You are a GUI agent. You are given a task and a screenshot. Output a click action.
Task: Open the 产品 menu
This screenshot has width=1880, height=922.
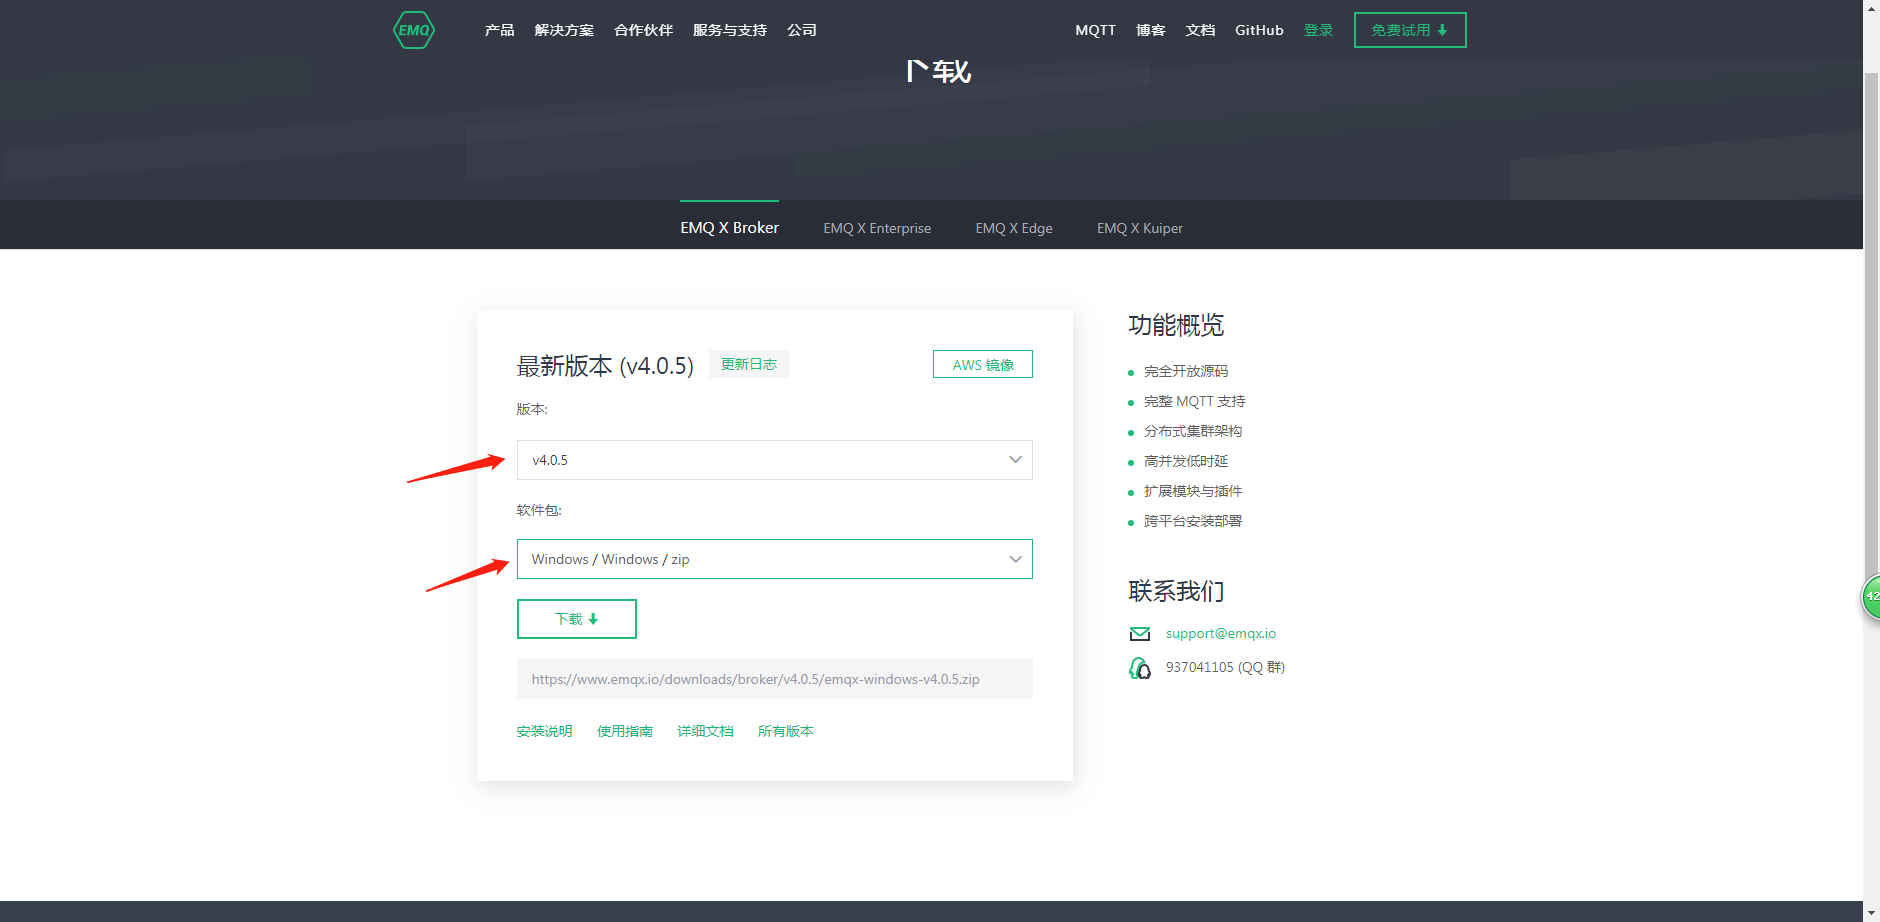(499, 30)
